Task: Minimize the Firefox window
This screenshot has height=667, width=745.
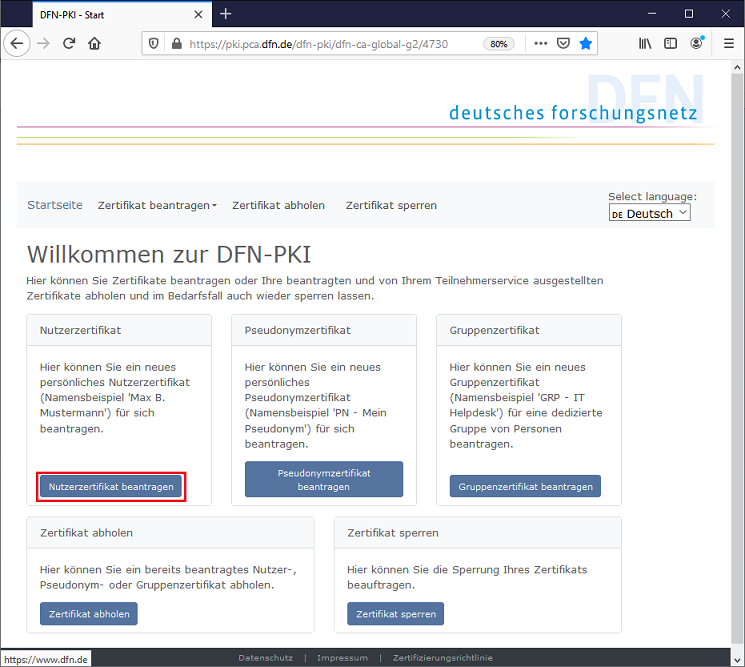Action: point(652,14)
